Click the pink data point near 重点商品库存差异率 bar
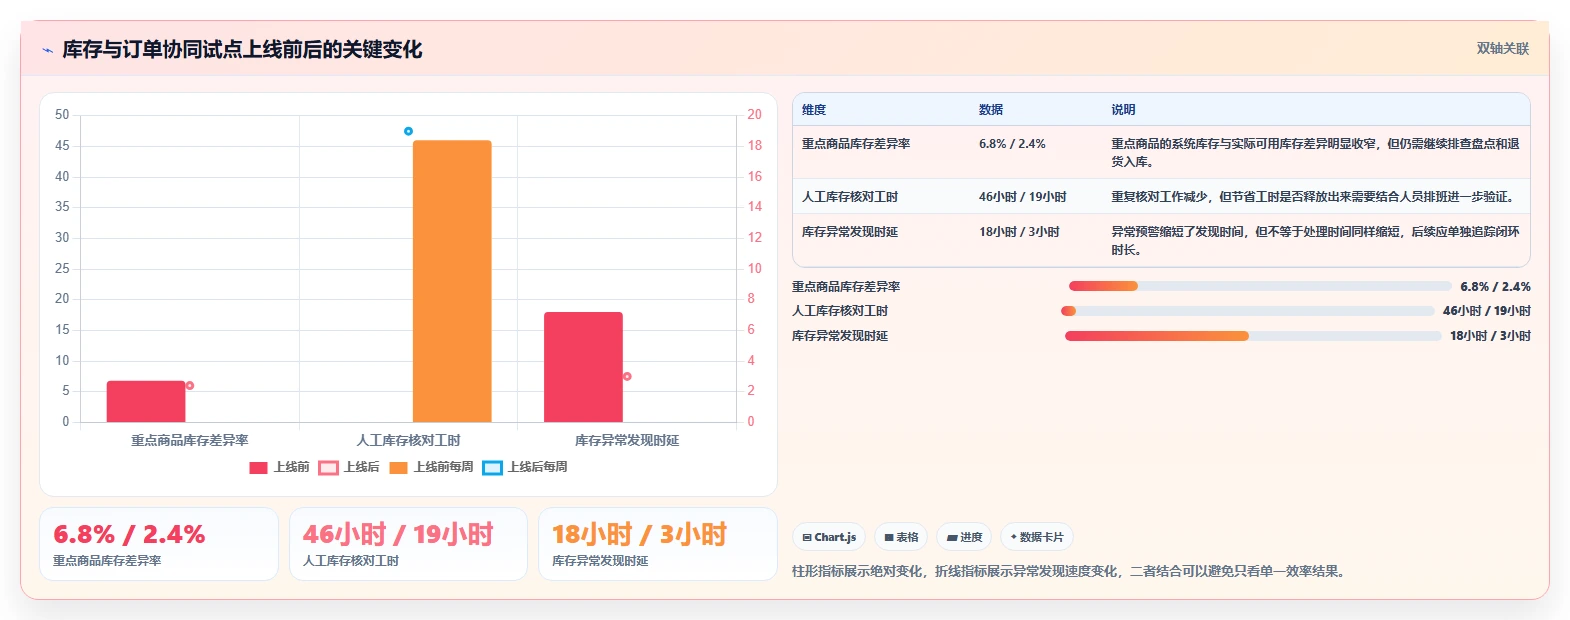Image resolution: width=1570 pixels, height=620 pixels. coord(190,385)
